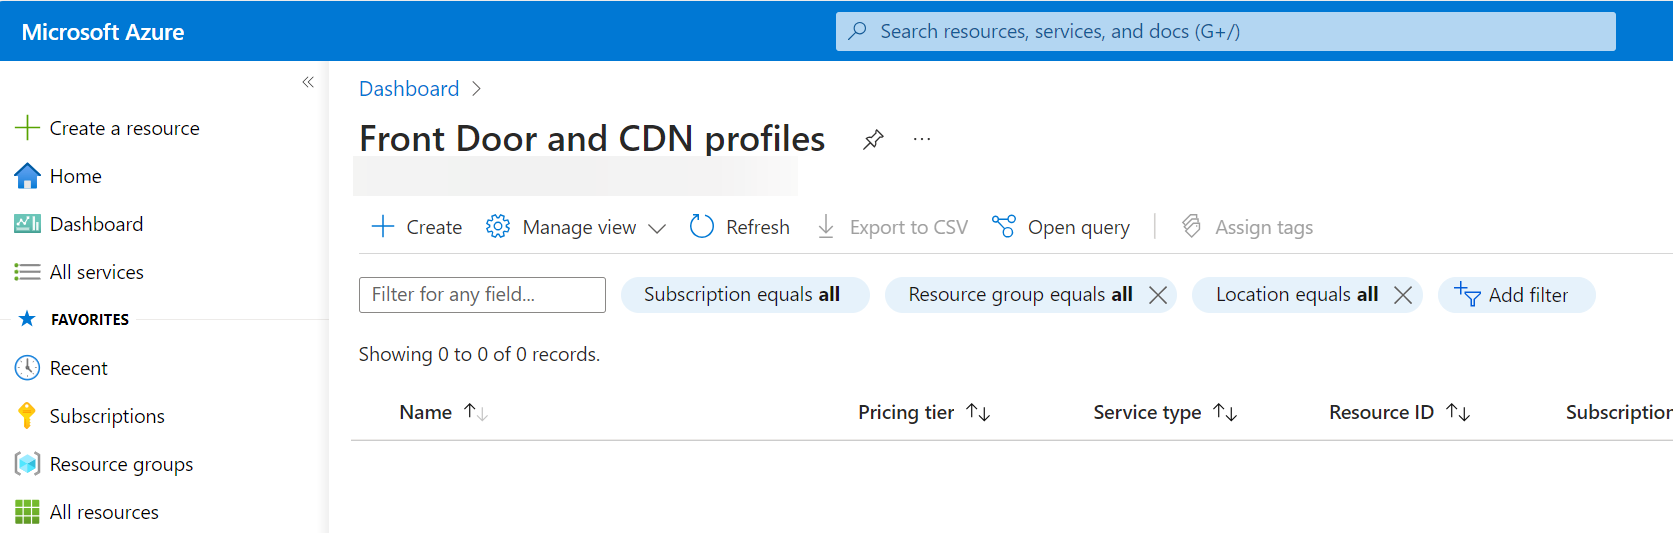1673x533 pixels.
Task: Click the Add filter funnel icon
Action: (1467, 294)
